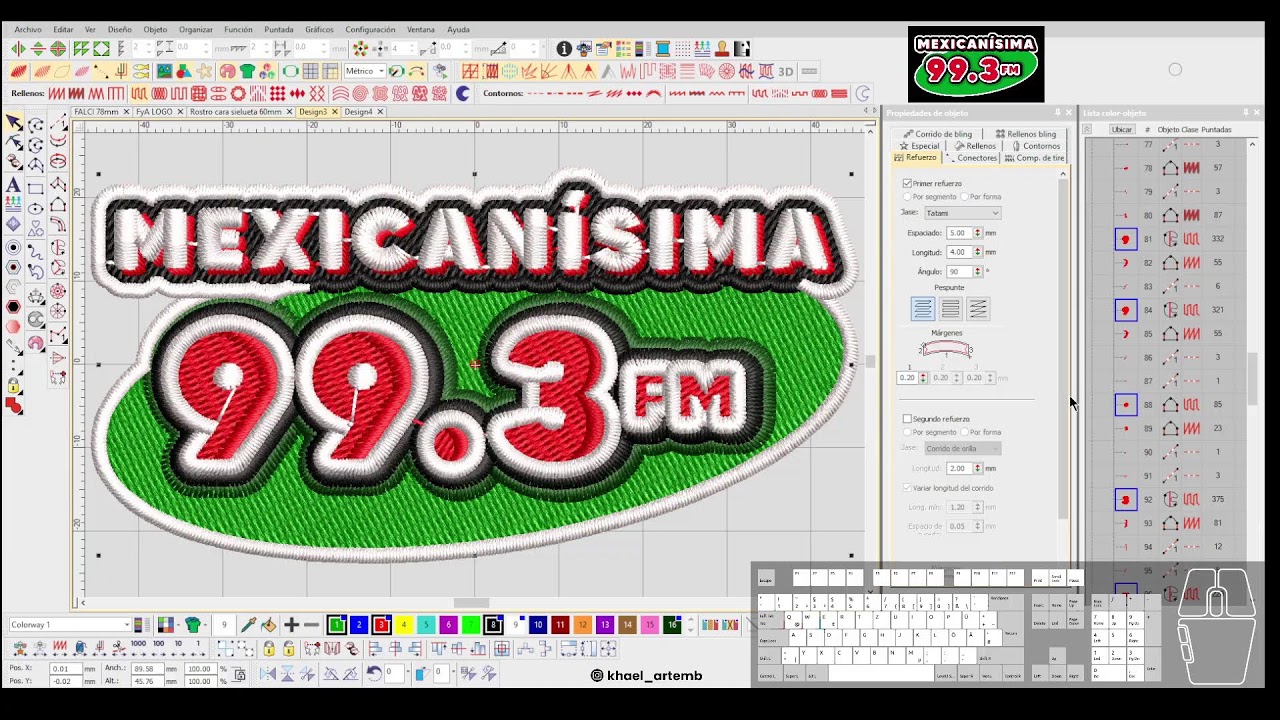Click the green shirt icon in color toolbar

click(x=193, y=625)
